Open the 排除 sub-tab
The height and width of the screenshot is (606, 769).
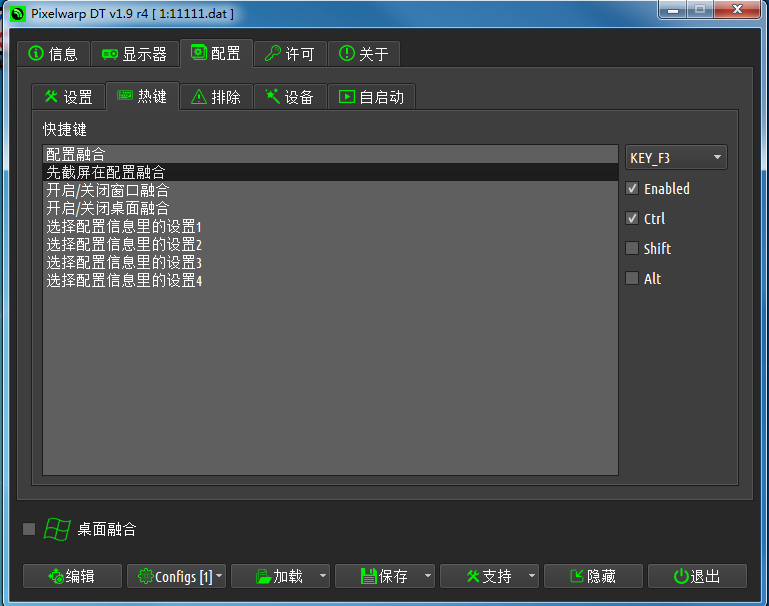click(x=216, y=97)
